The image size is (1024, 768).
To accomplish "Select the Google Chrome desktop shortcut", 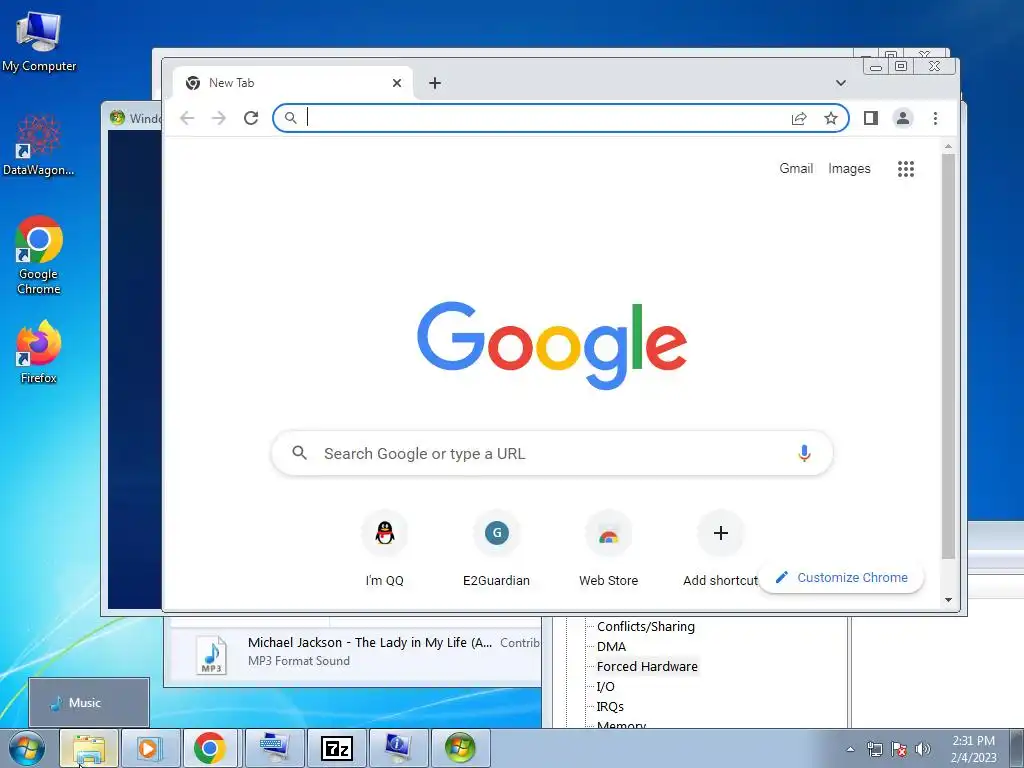I will [x=39, y=255].
